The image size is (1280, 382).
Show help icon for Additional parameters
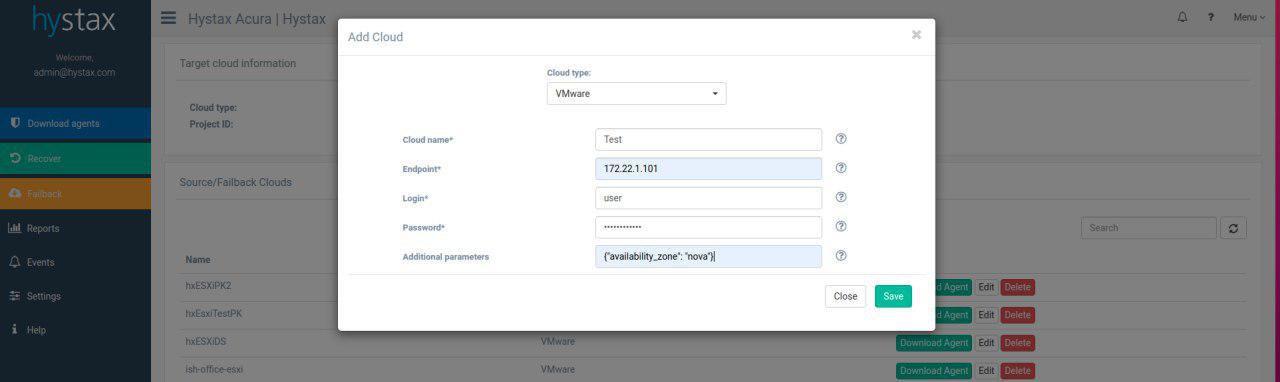pyautogui.click(x=841, y=256)
